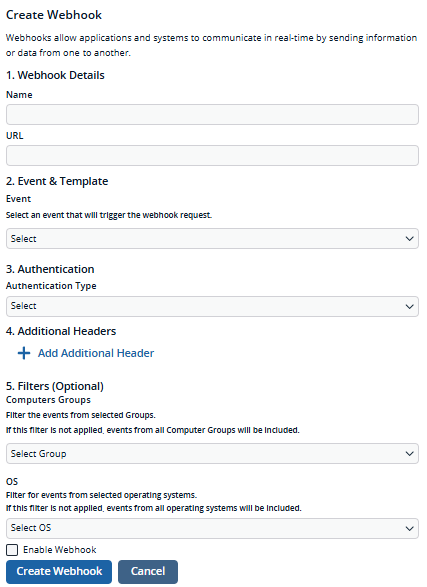This screenshot has height=587, width=427.
Task: Click the plus icon for additional header
Action: click(24, 353)
